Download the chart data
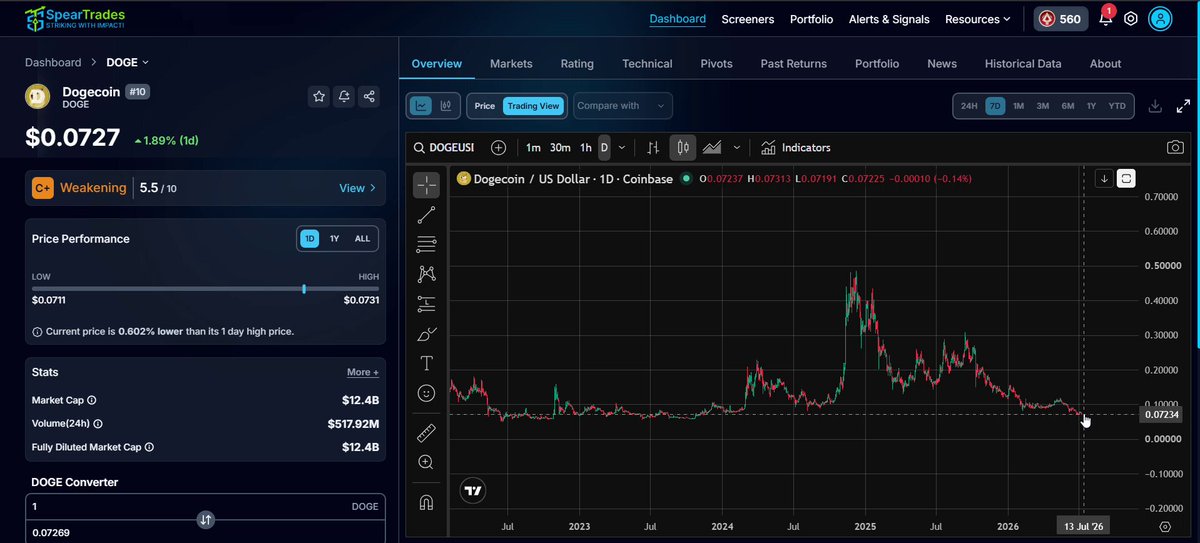 click(1155, 105)
